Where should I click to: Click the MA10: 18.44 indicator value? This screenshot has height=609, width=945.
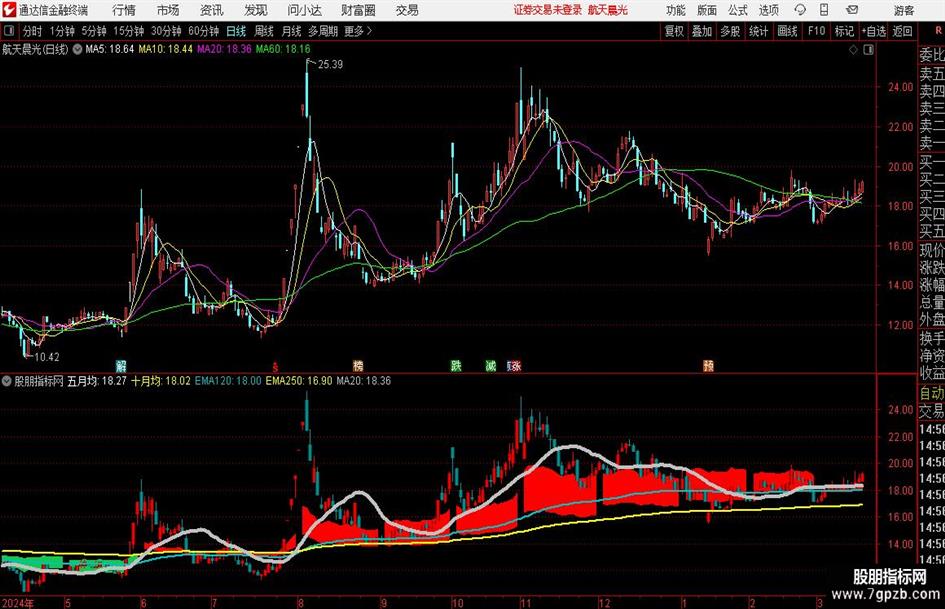pyautogui.click(x=165, y=49)
